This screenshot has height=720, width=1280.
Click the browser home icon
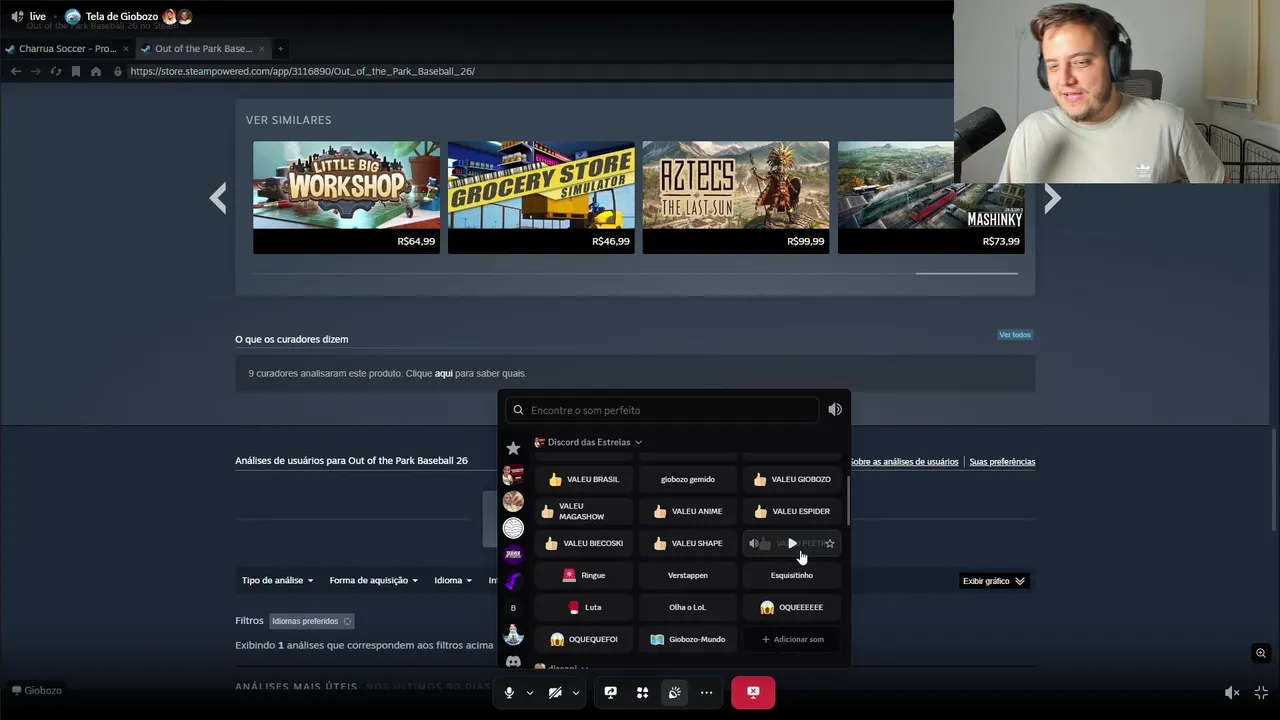95,71
